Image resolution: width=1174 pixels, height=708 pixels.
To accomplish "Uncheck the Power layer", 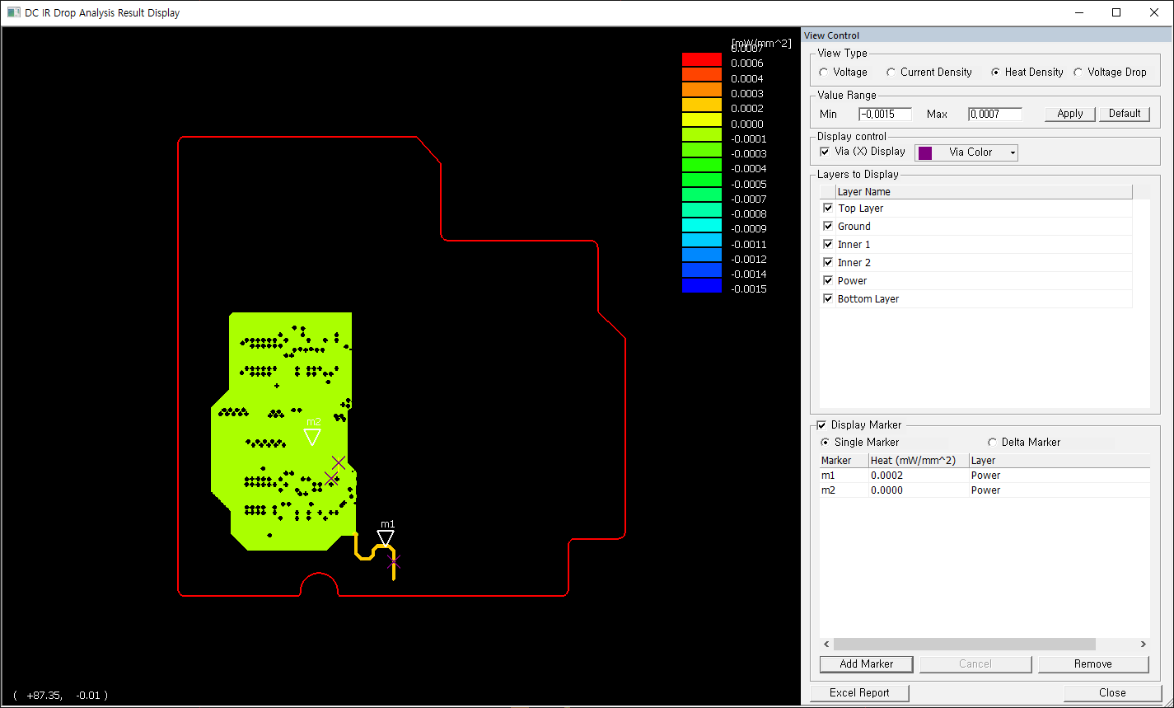I will click(x=827, y=280).
